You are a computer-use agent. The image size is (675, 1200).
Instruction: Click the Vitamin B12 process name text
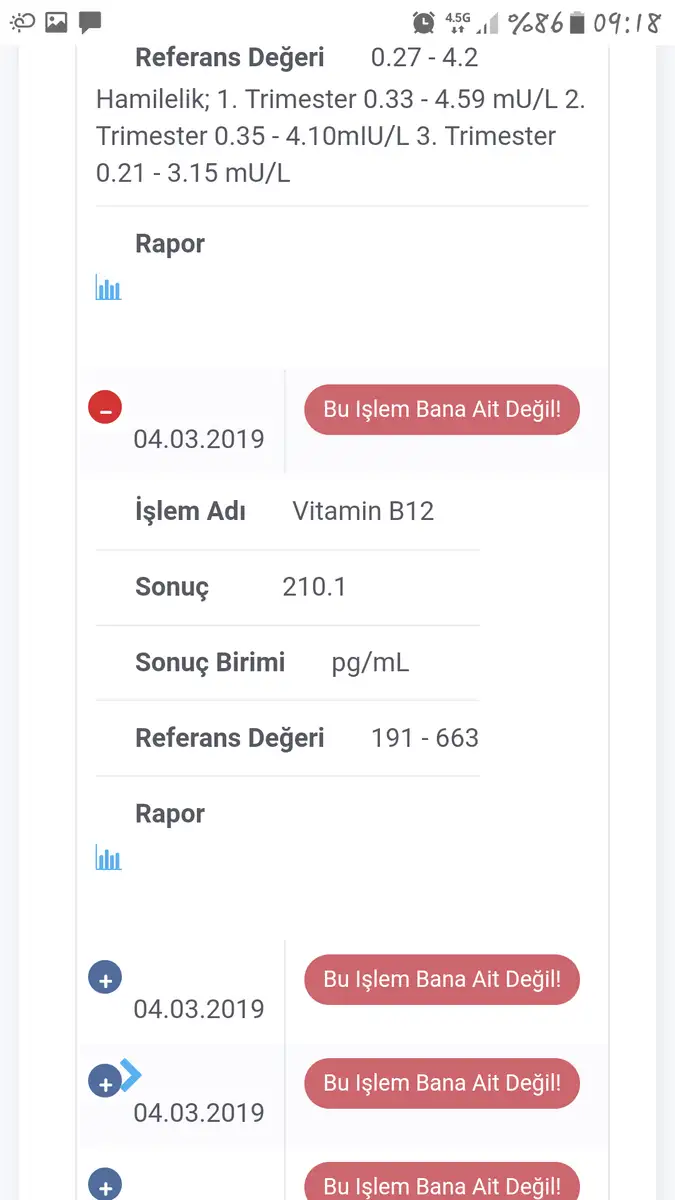(363, 511)
